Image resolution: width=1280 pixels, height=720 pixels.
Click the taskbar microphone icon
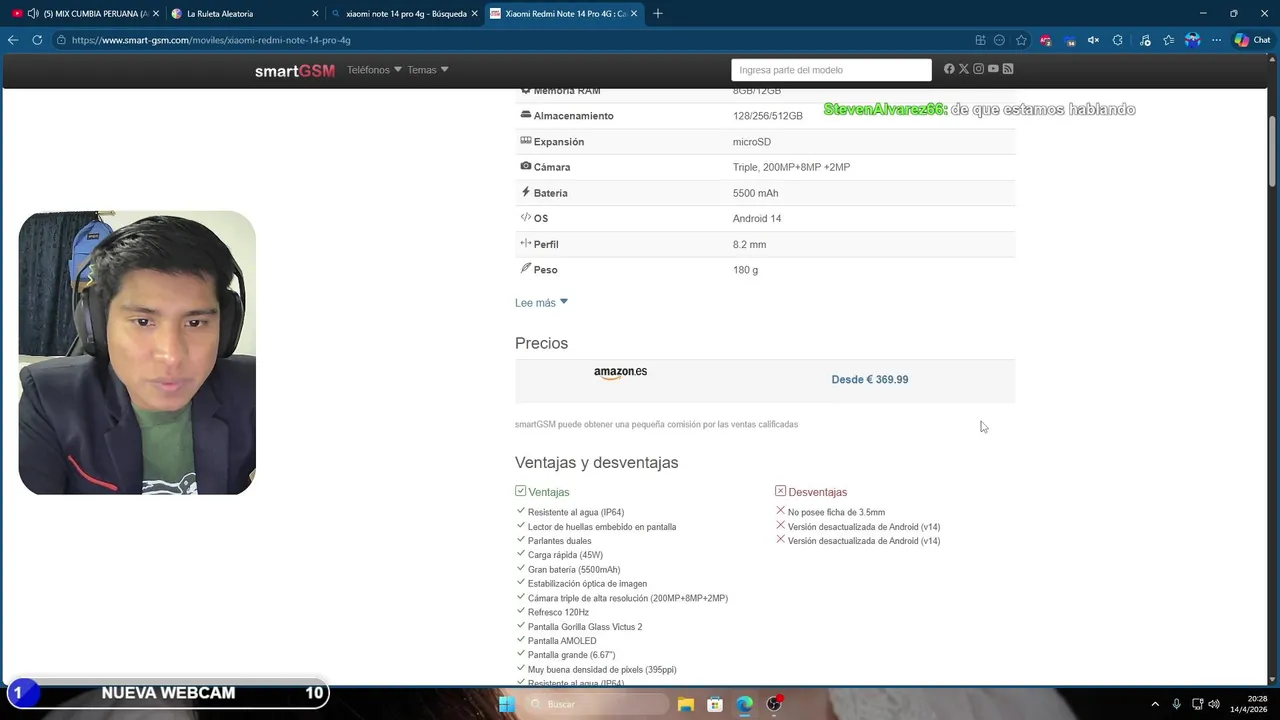(1176, 704)
